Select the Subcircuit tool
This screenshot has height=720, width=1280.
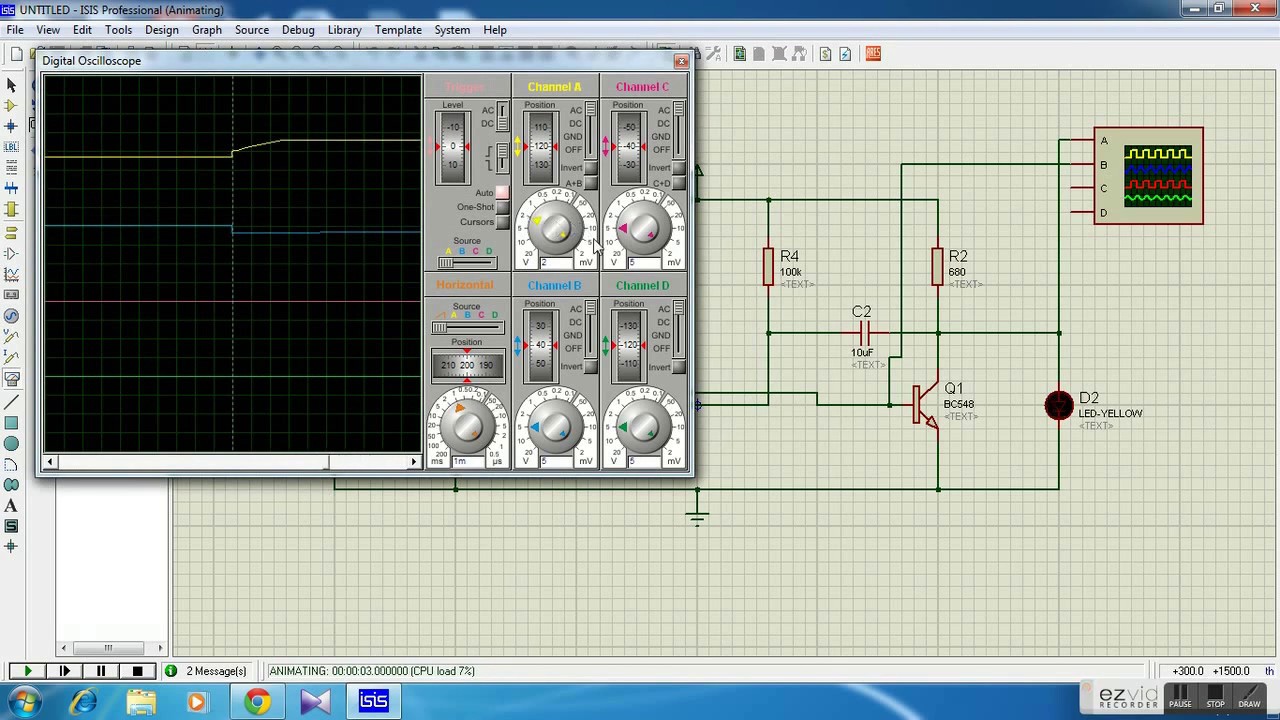[x=12, y=210]
